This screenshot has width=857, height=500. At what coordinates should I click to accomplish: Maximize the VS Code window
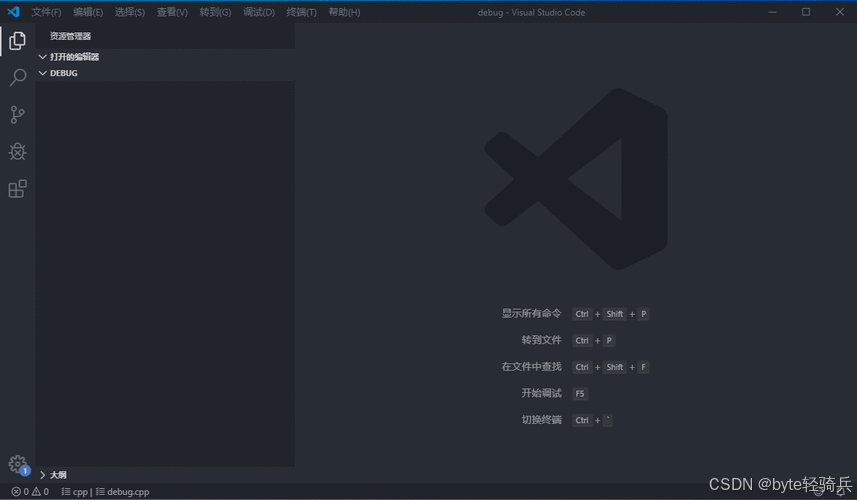point(806,12)
